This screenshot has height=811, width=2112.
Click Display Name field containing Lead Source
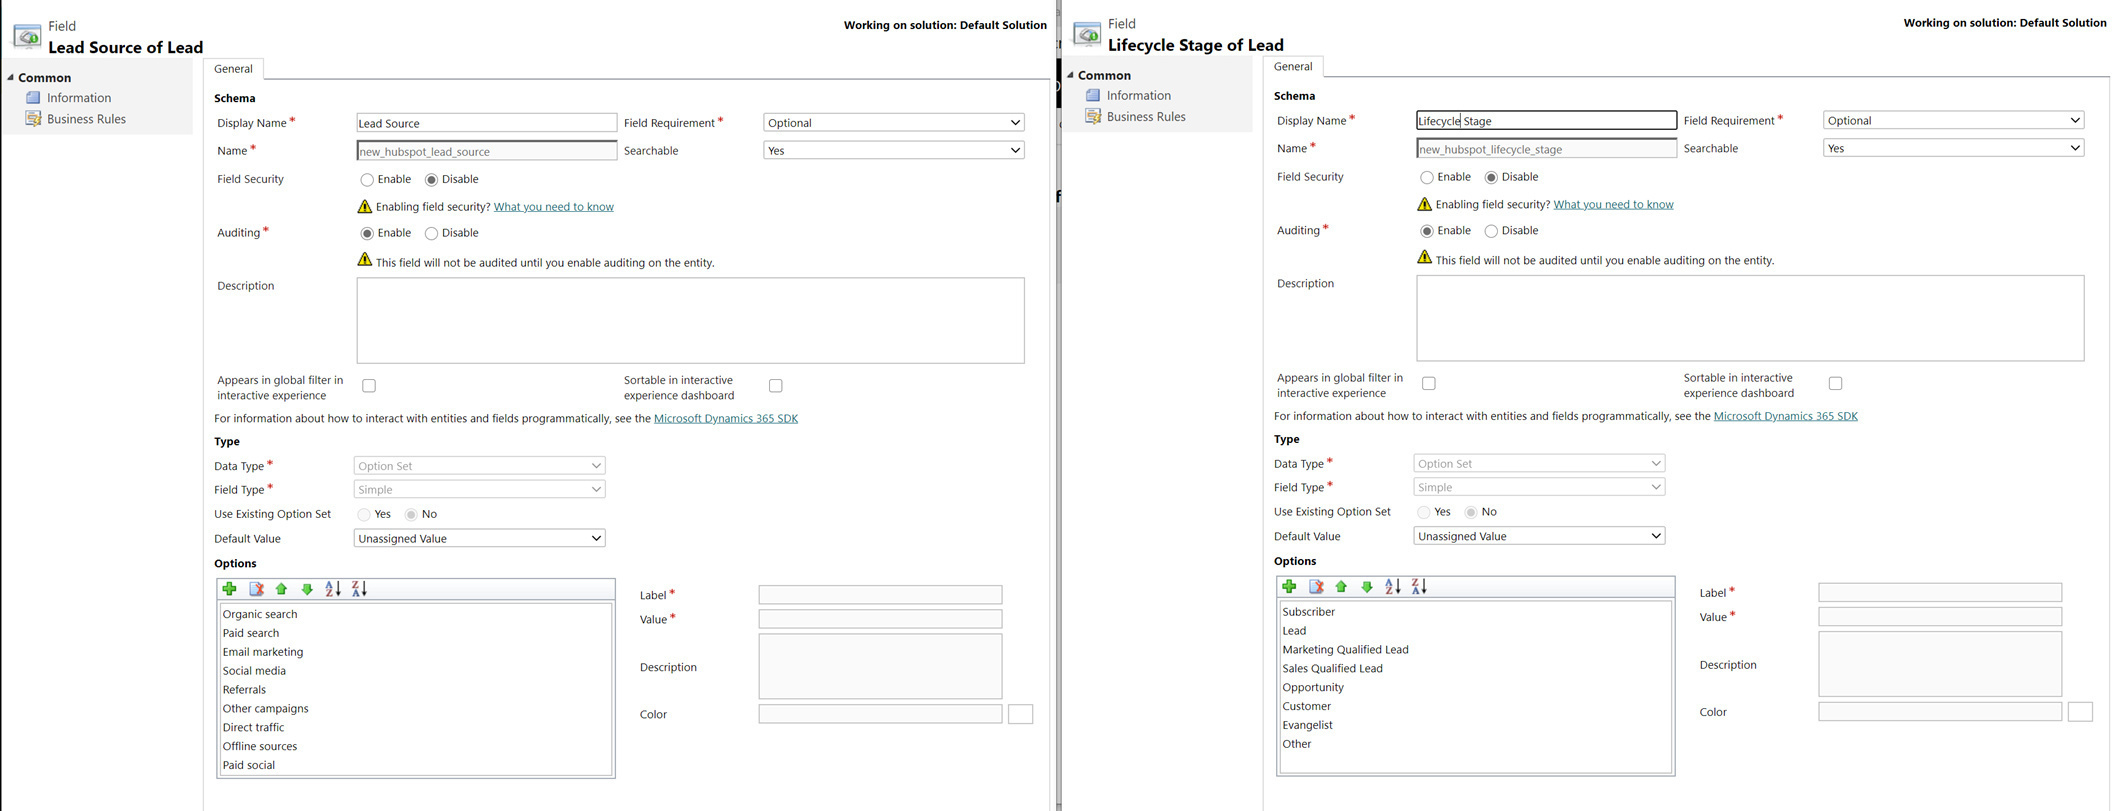pos(487,123)
